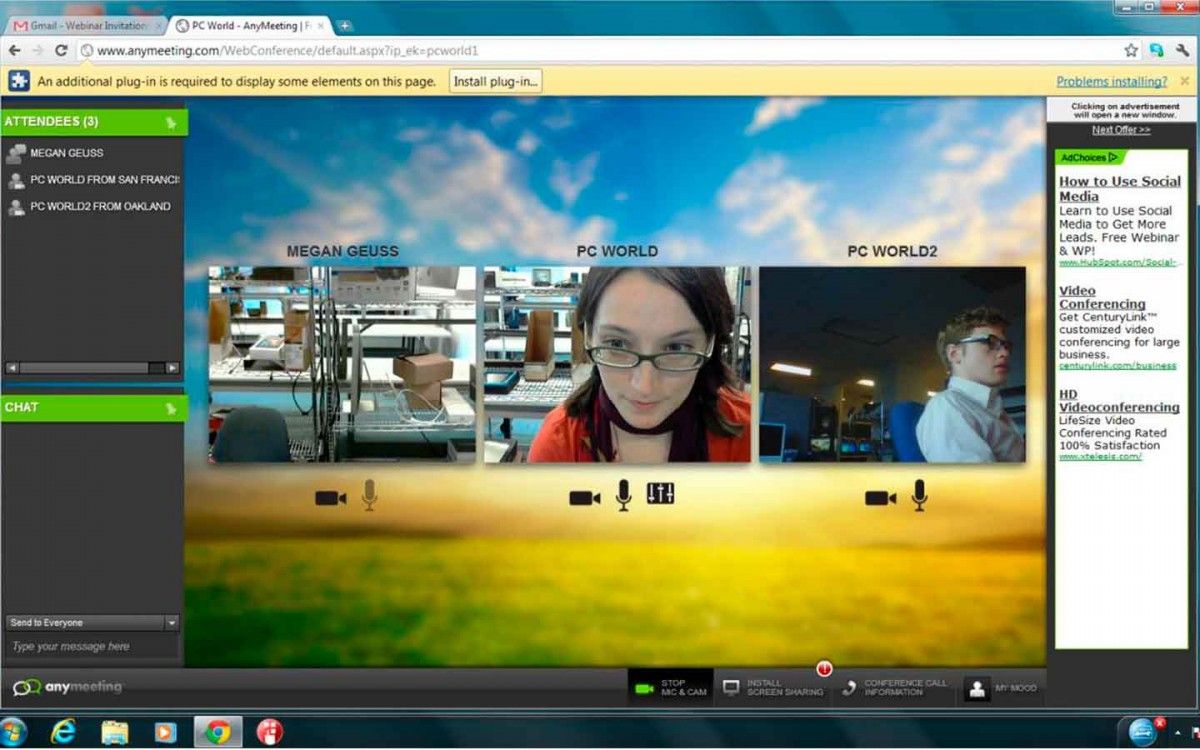
Task: Toggle Megan Geuss camera icon
Action: [330, 497]
